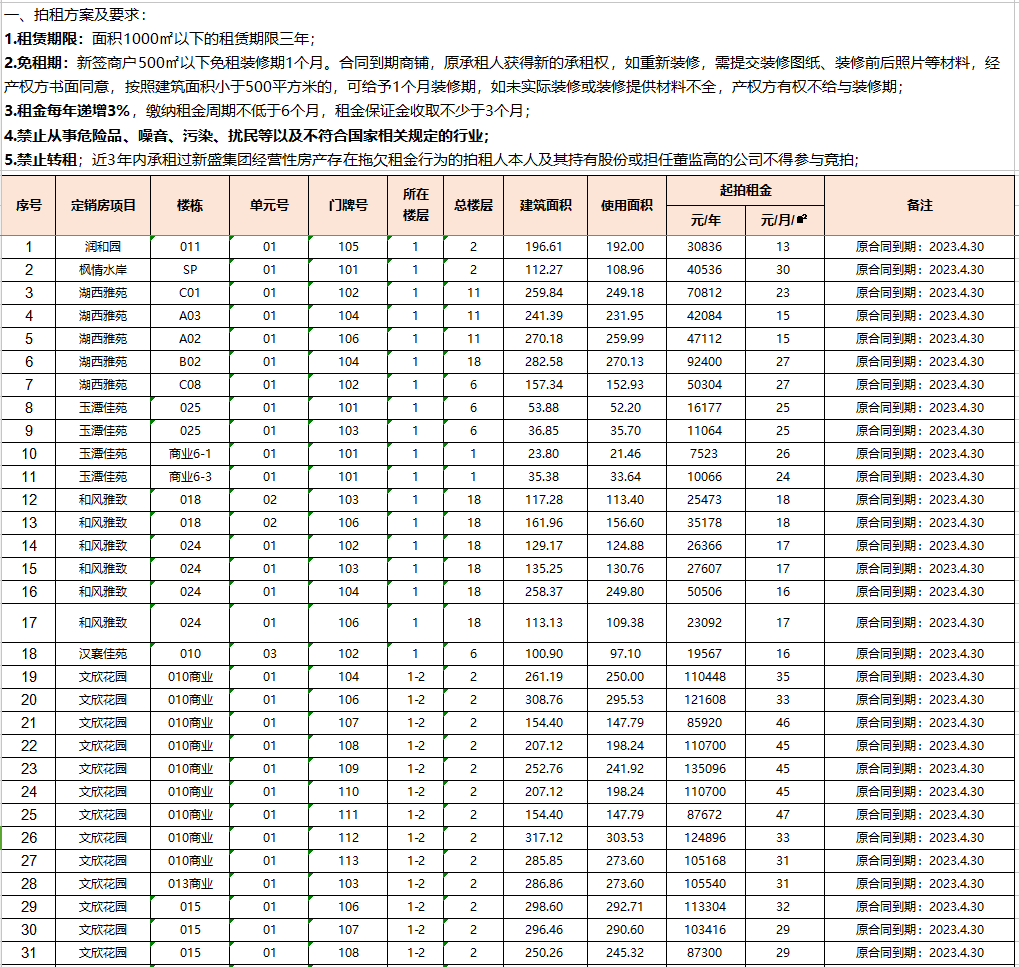Select the 汉宸佳苑 project cell
The height and width of the screenshot is (967, 1019).
(104, 653)
